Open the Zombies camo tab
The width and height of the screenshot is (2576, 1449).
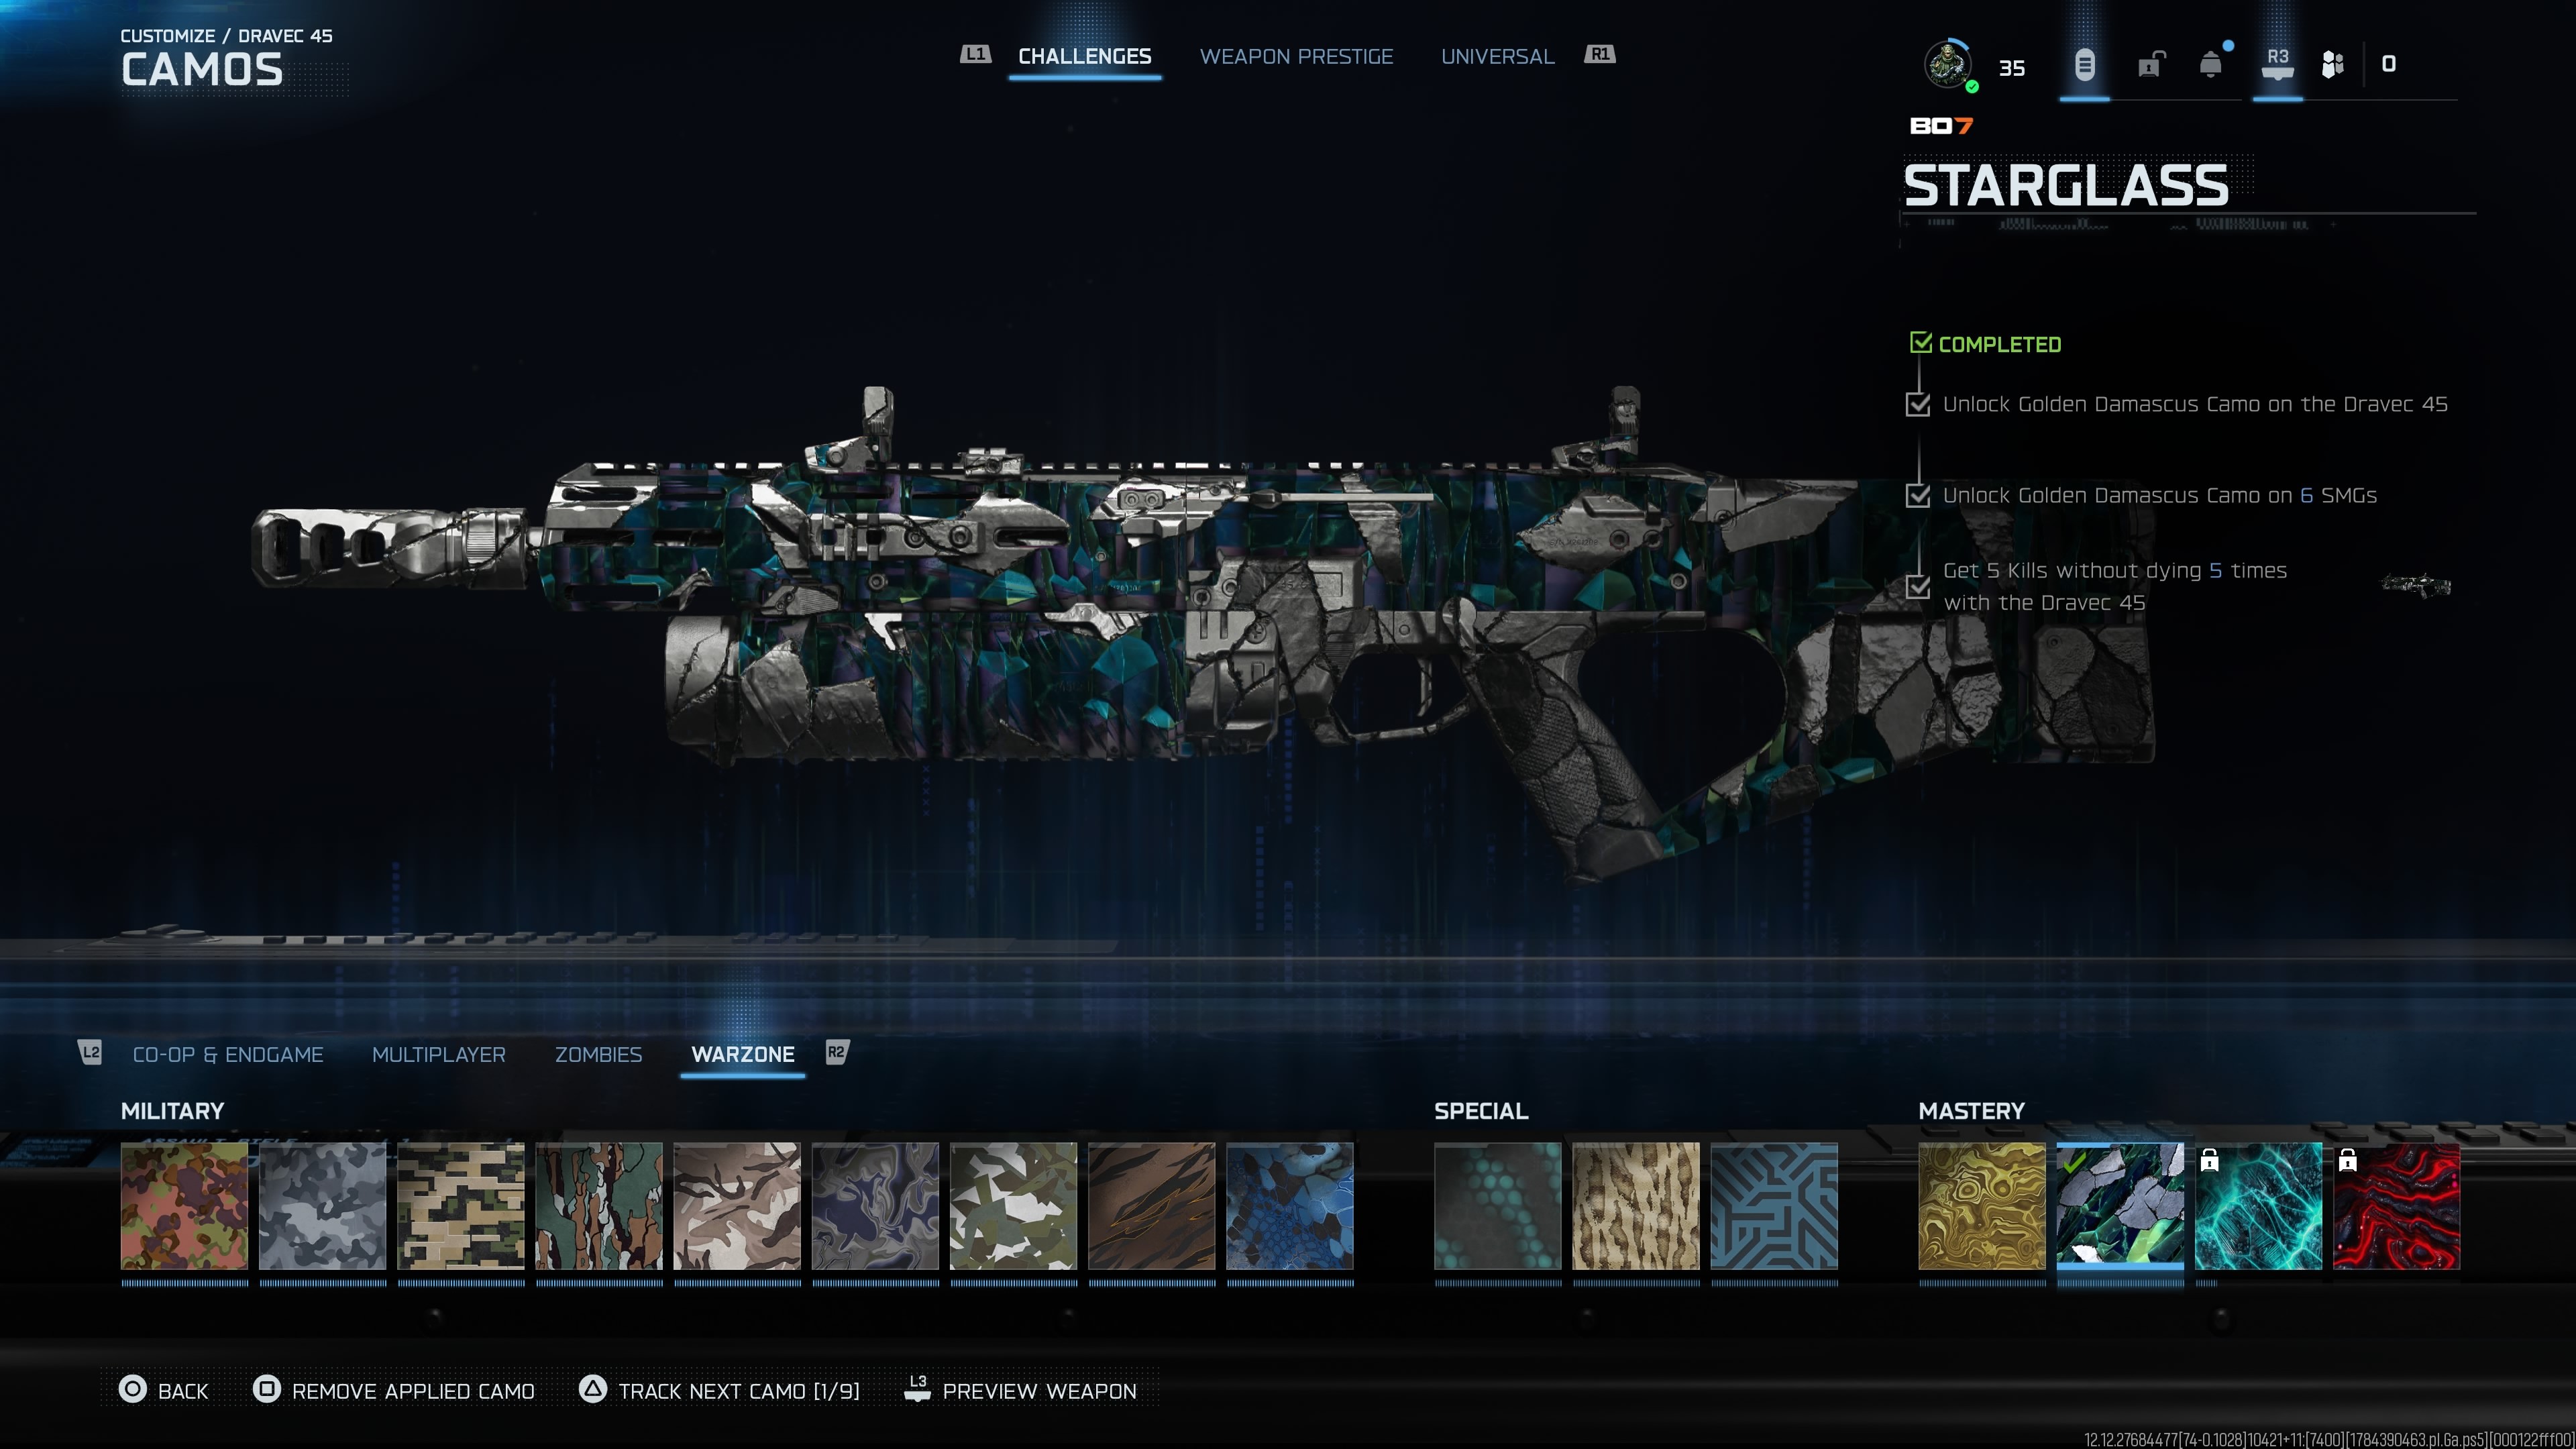pyautogui.click(x=598, y=1054)
